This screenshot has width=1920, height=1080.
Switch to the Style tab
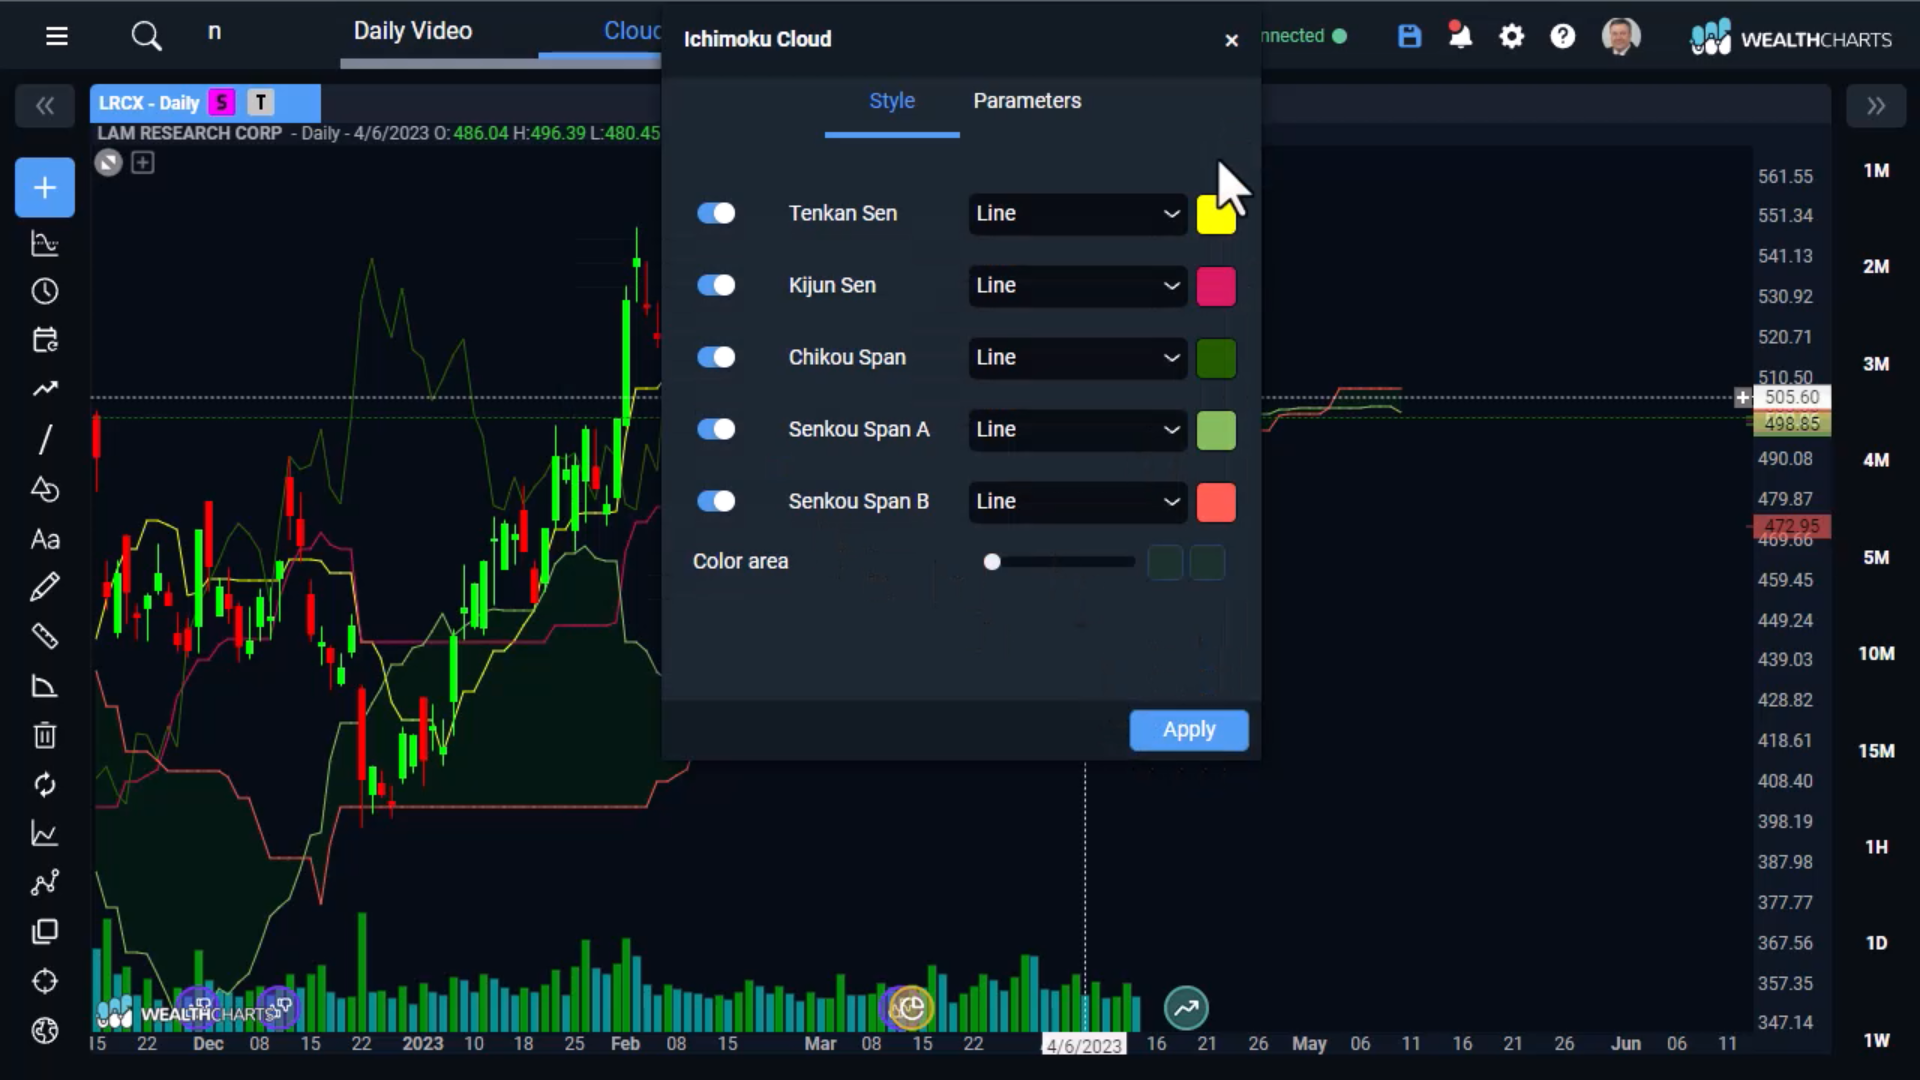pos(892,101)
